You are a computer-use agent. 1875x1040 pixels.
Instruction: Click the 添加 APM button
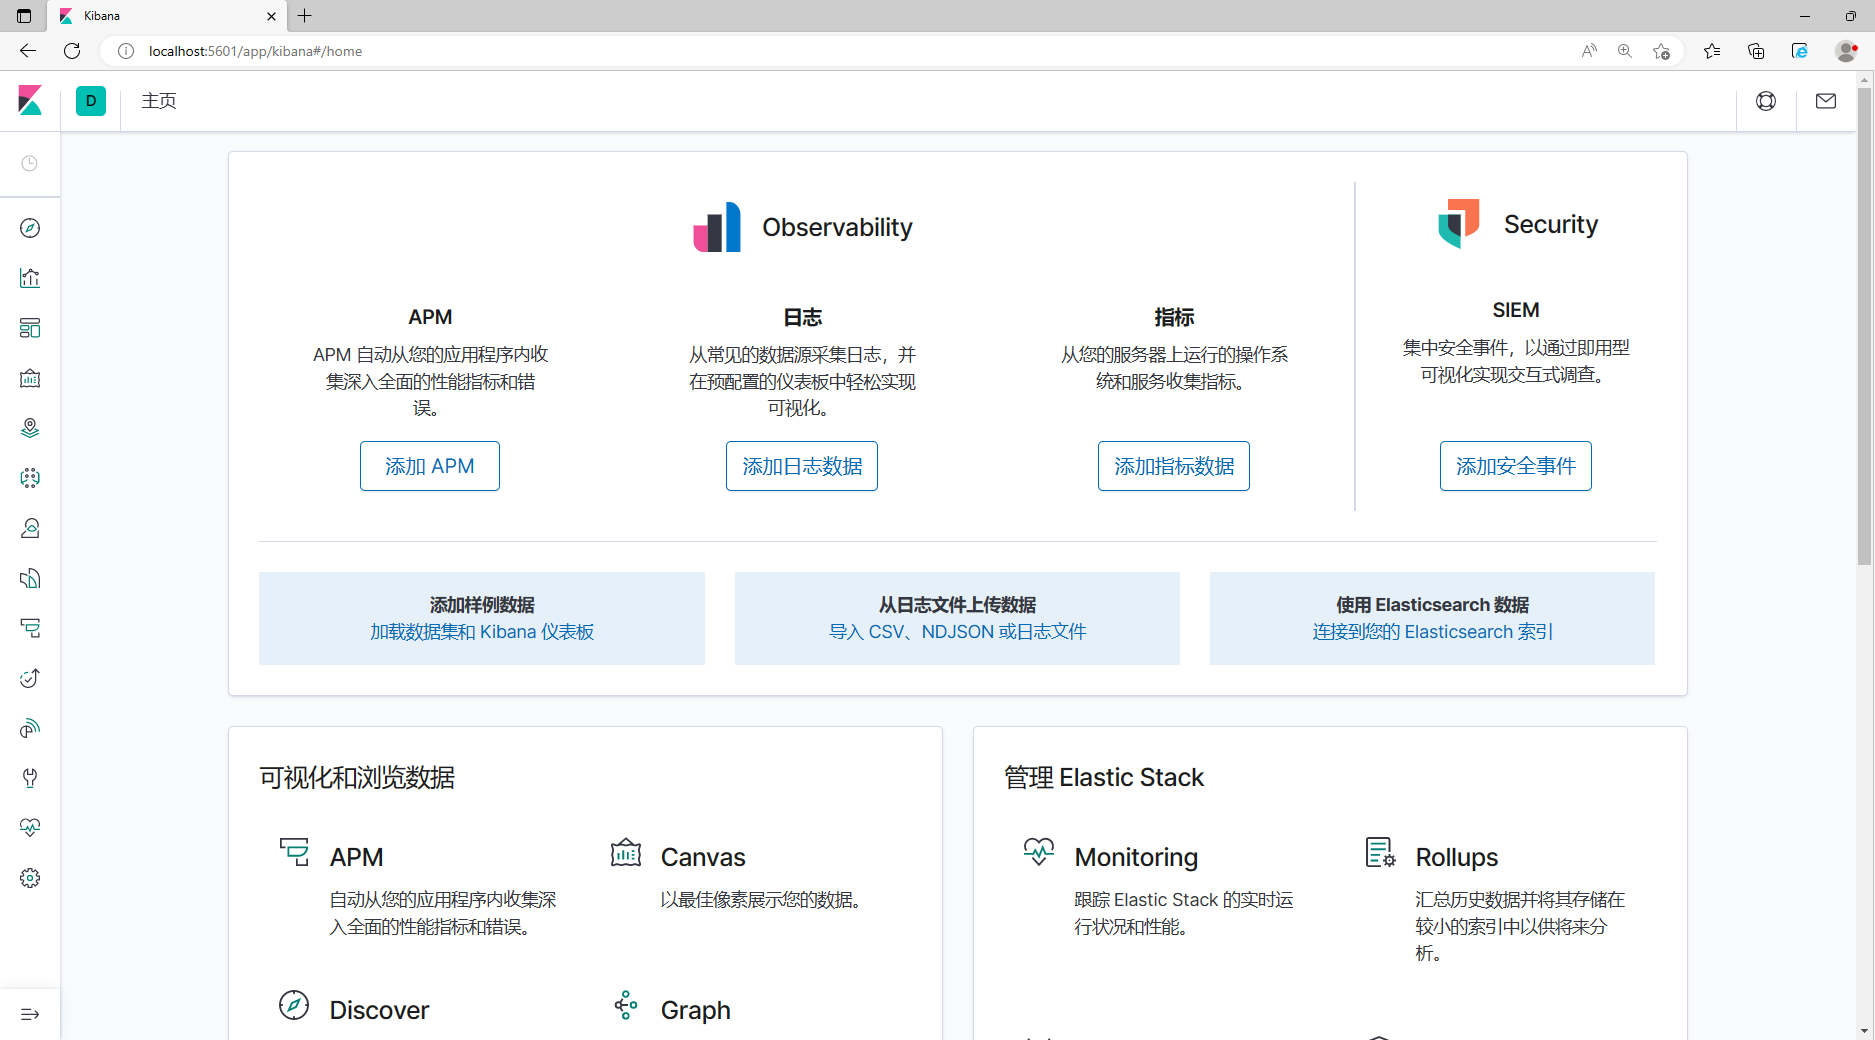pos(430,466)
